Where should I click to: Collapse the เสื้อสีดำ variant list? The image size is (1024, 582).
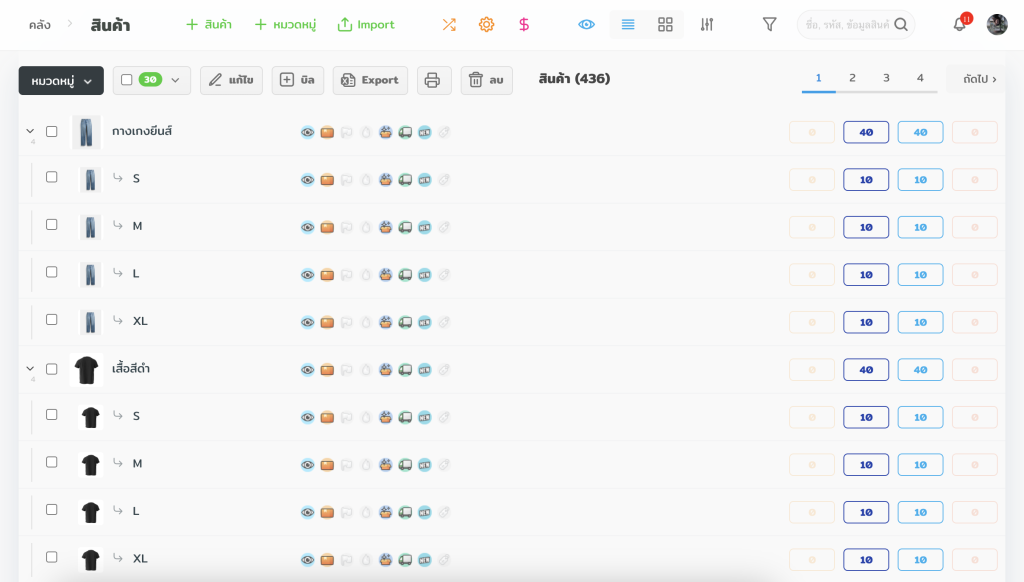pyautogui.click(x=30, y=369)
